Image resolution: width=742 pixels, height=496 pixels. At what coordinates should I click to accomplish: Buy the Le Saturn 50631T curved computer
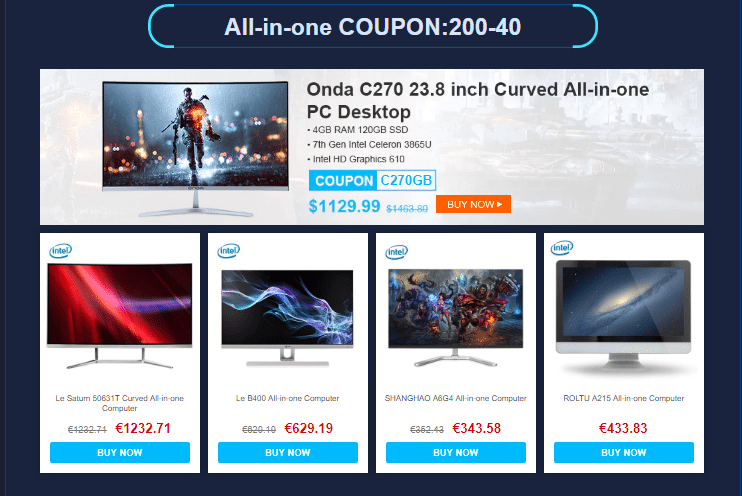coord(120,452)
